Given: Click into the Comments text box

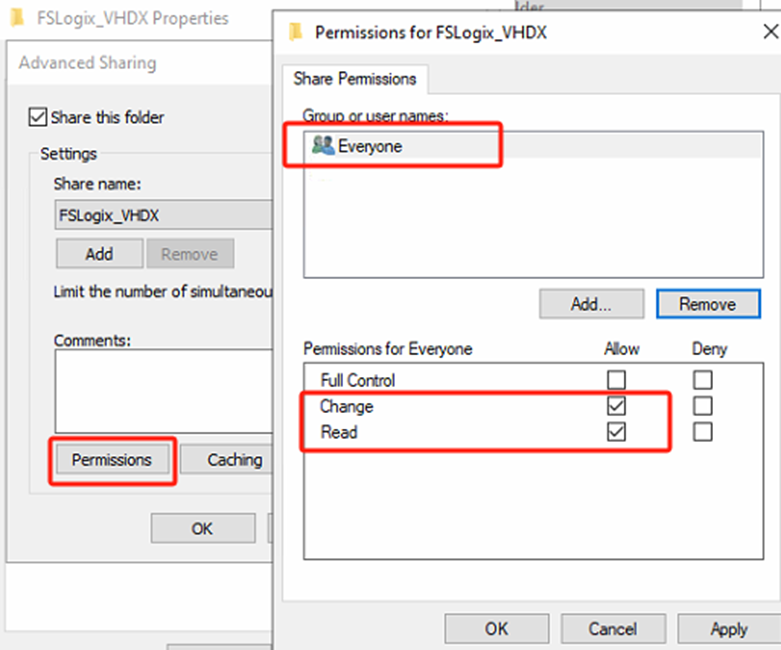Looking at the screenshot, I should [x=164, y=391].
